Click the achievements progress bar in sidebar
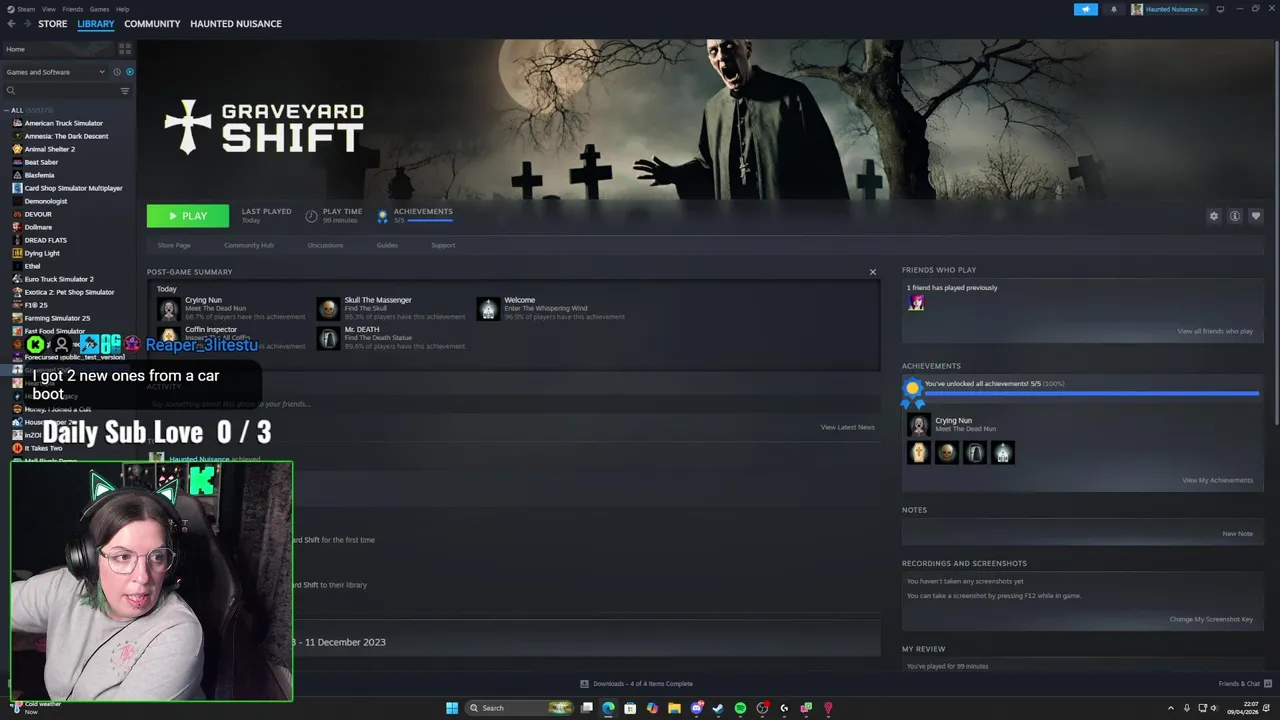1280x720 pixels. (x=1091, y=394)
